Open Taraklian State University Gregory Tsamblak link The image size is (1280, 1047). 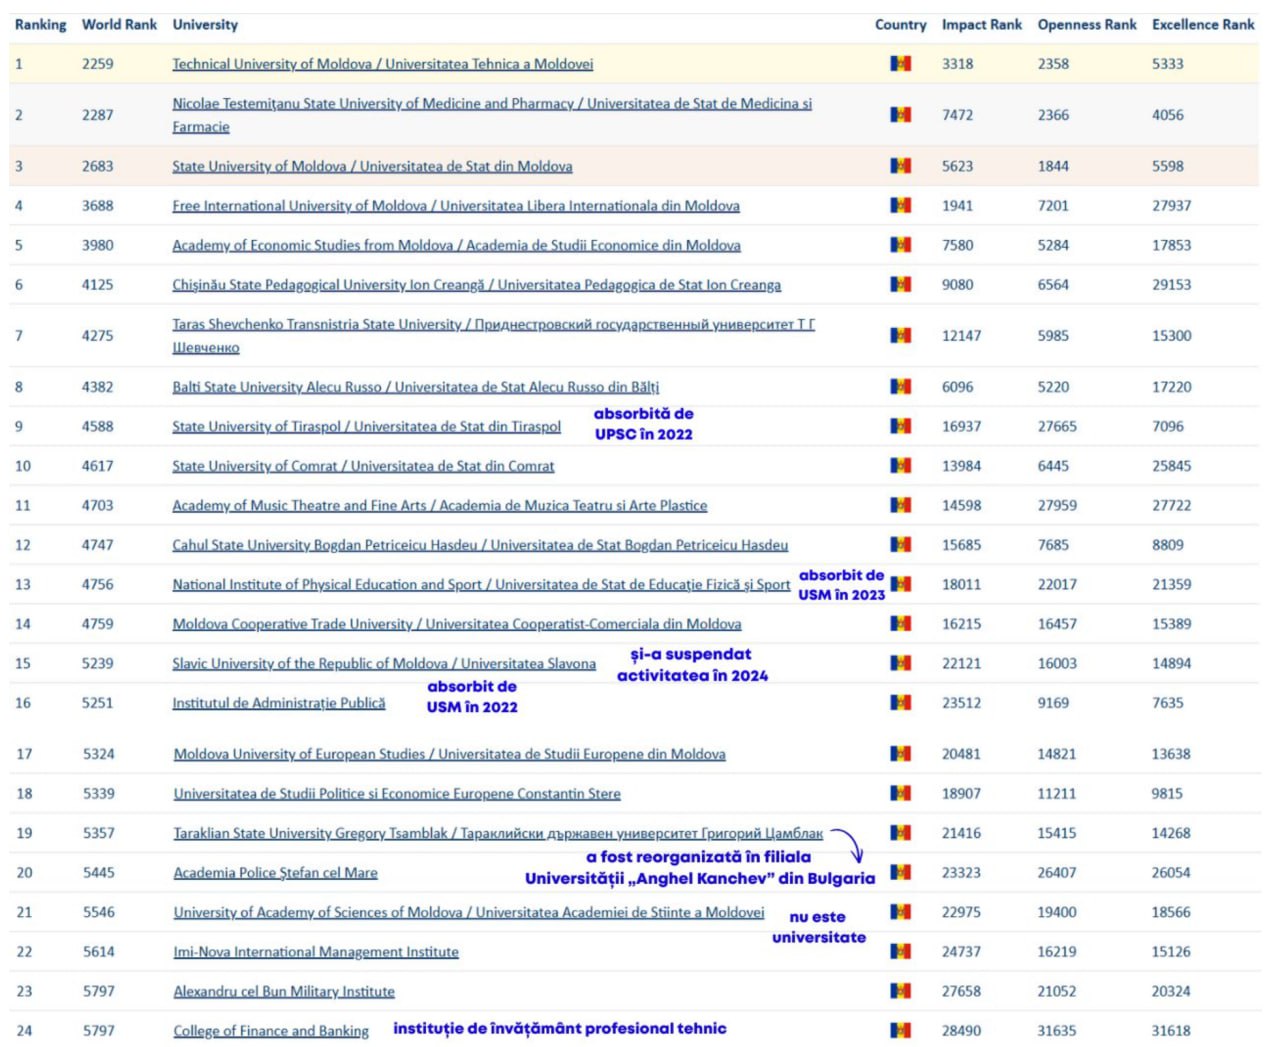498,833
